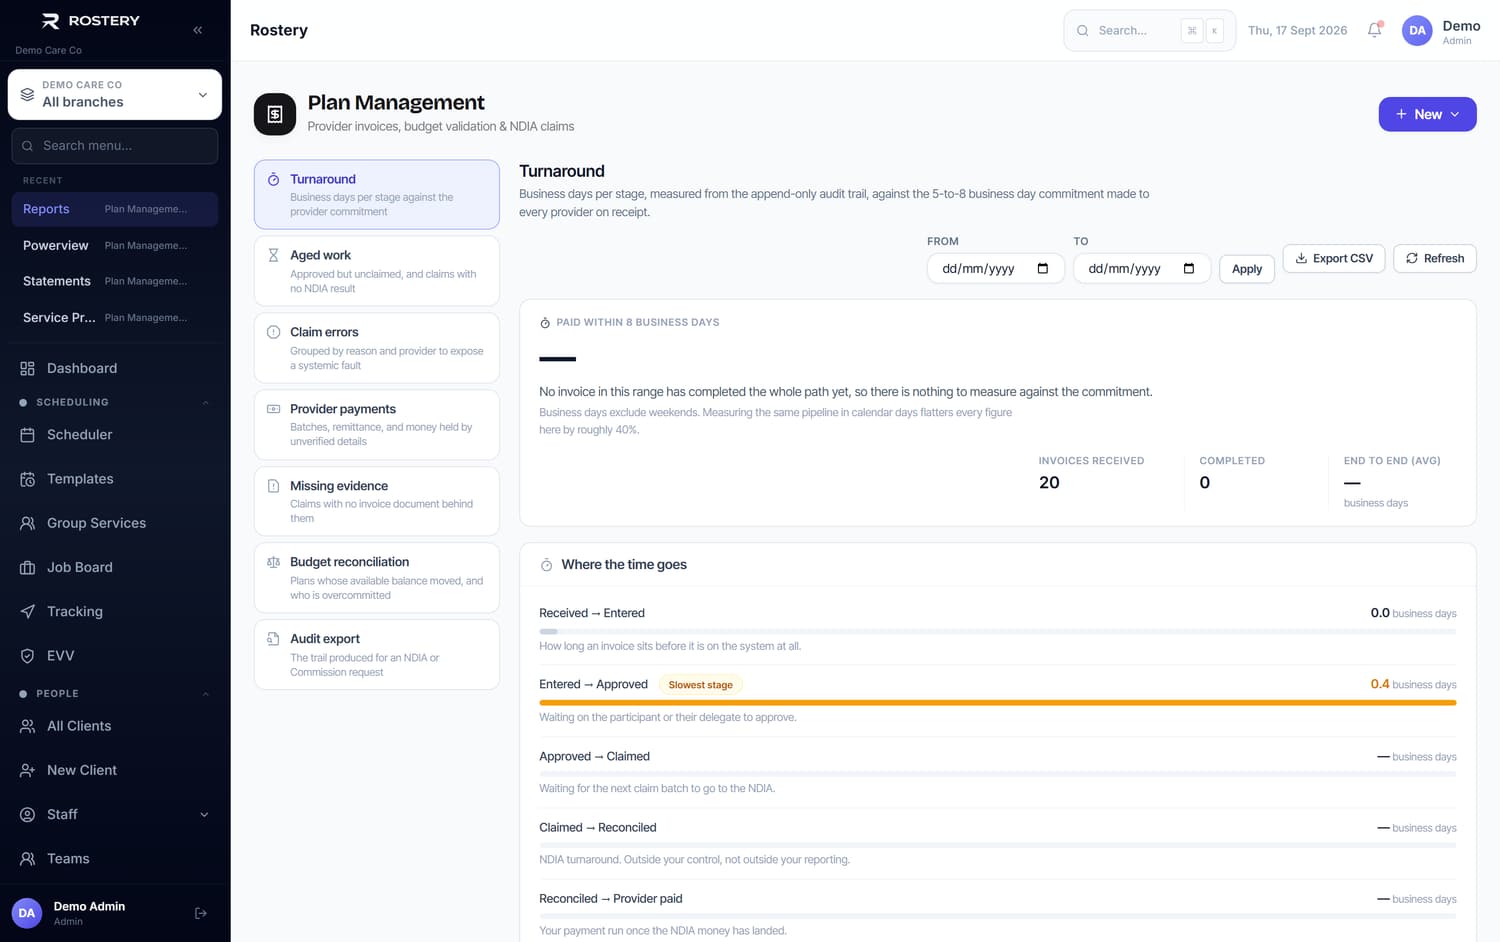Open the calendar picker in the From date field
The height and width of the screenshot is (942, 1500).
pyautogui.click(x=1043, y=269)
